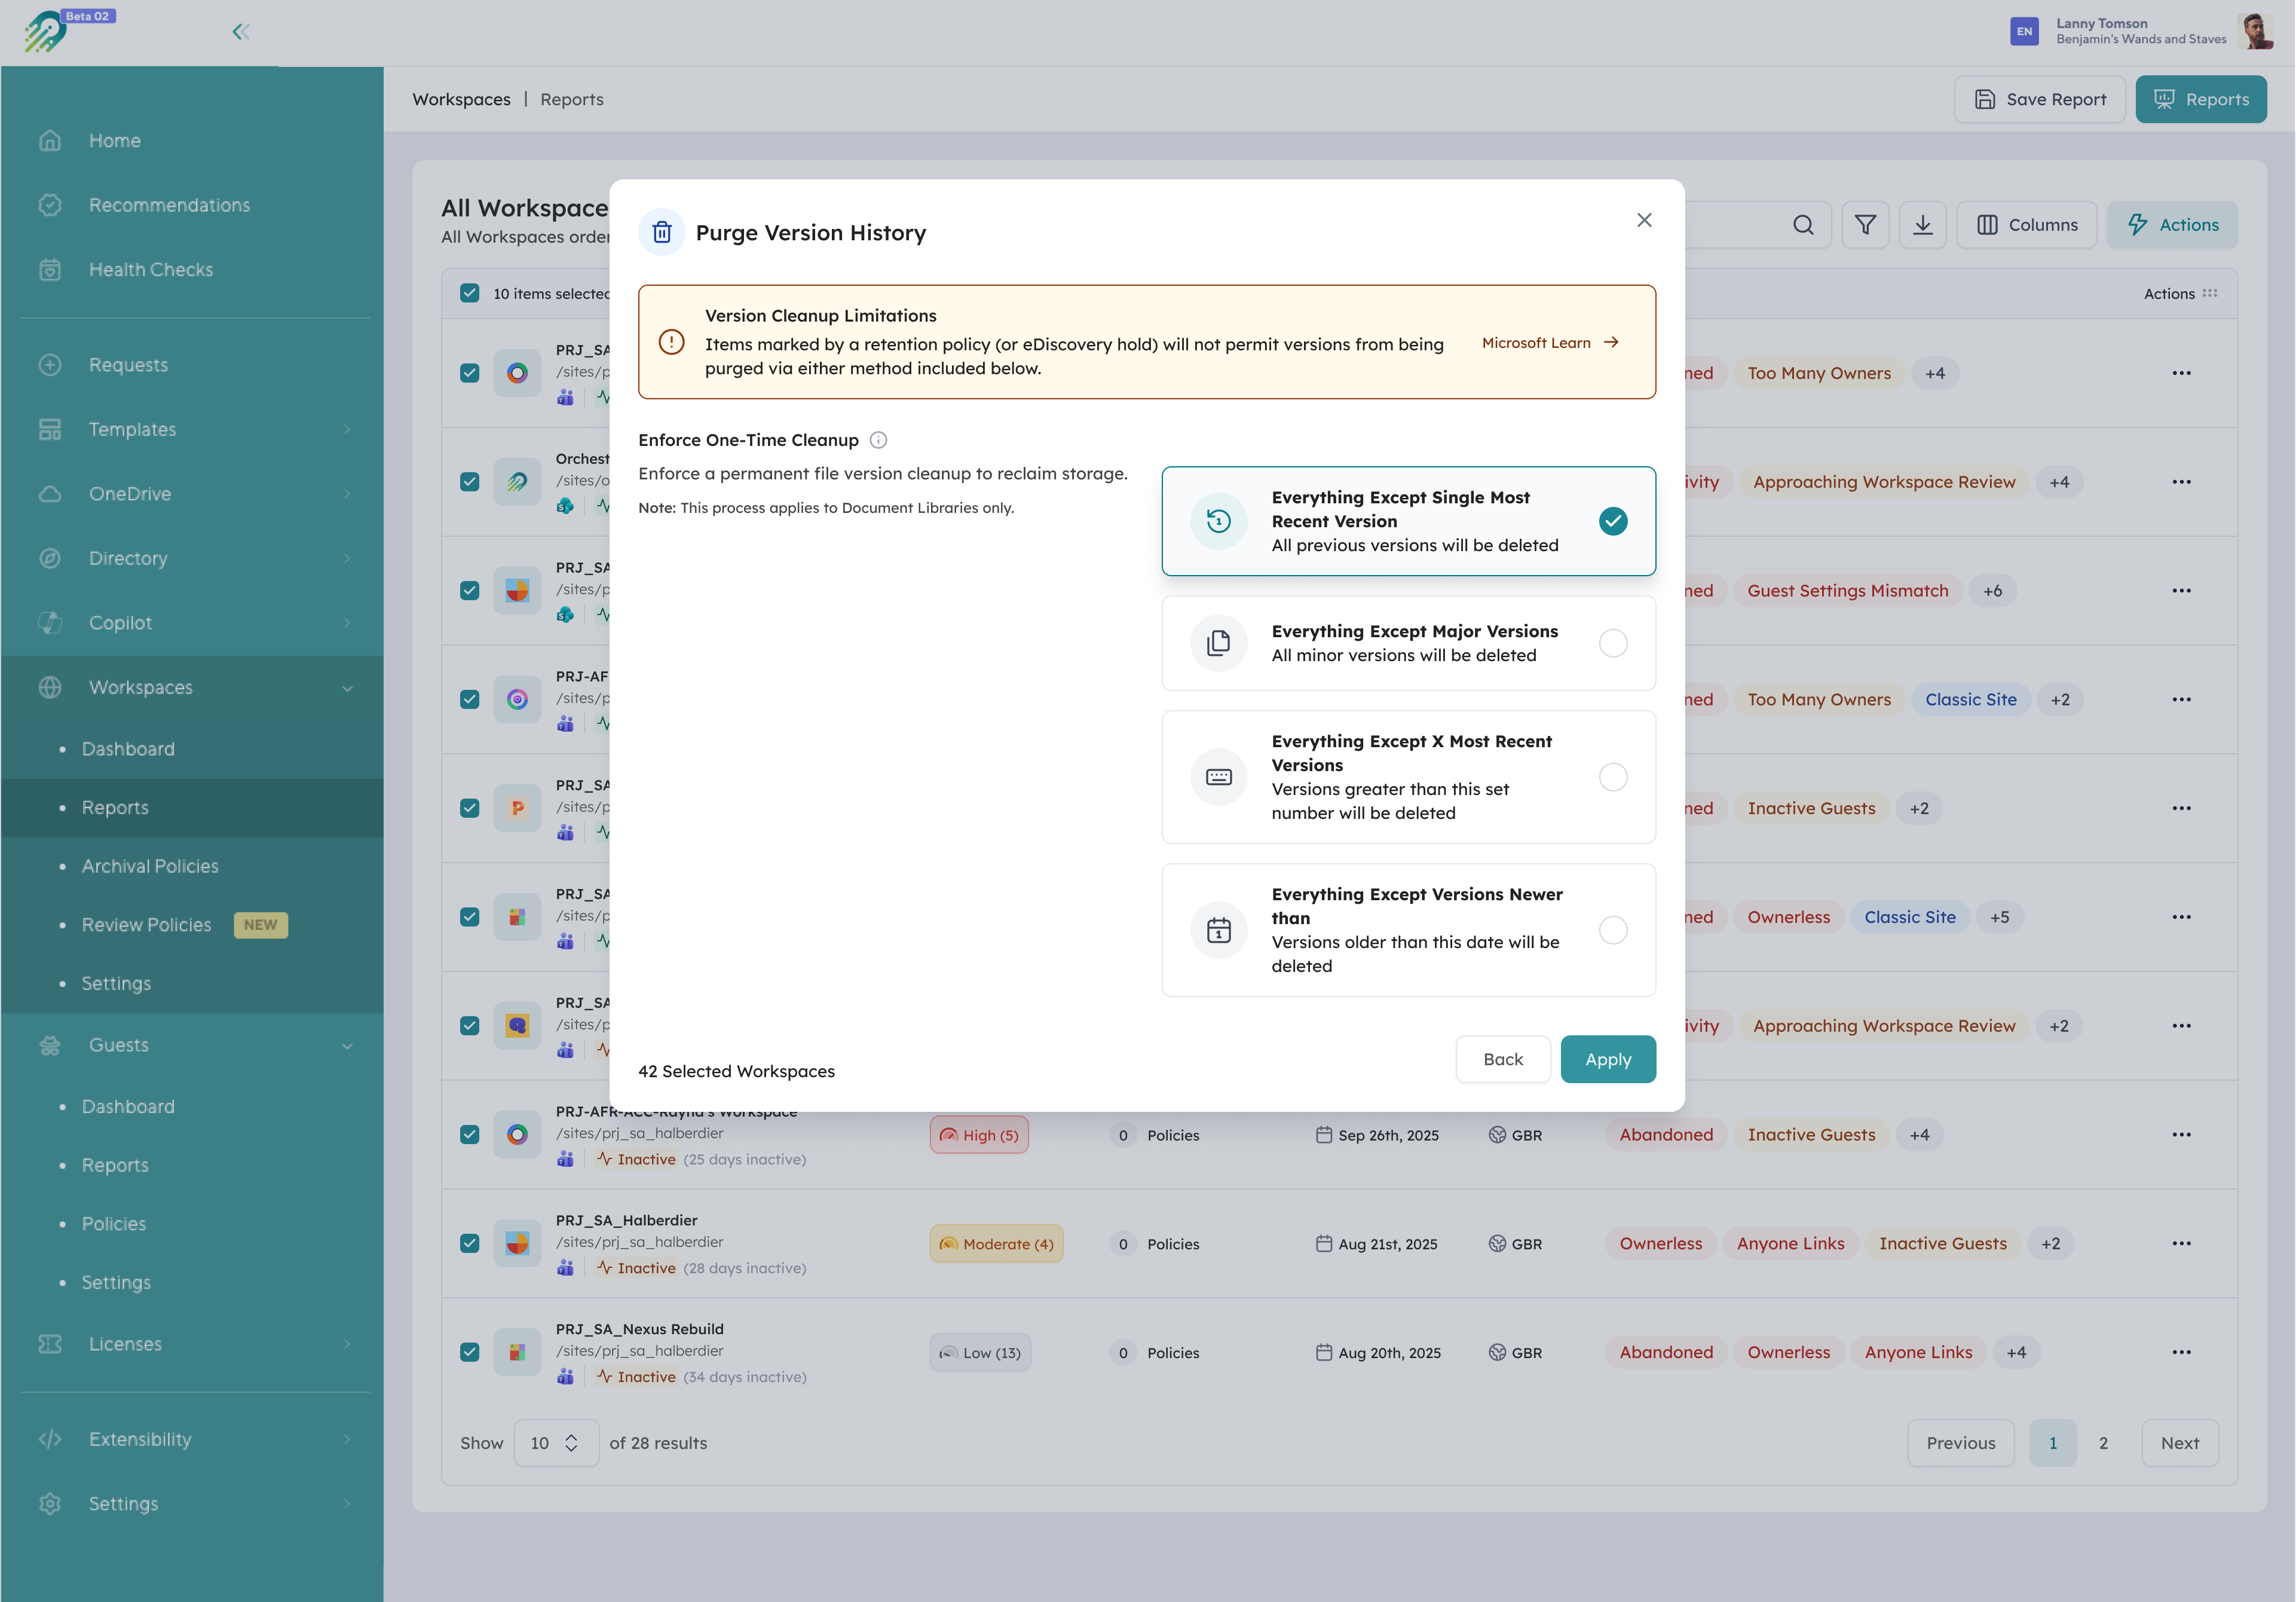Image resolution: width=2296 pixels, height=1602 pixels.
Task: Uncheck the Orchestry workspace row checkbox
Action: 469,482
